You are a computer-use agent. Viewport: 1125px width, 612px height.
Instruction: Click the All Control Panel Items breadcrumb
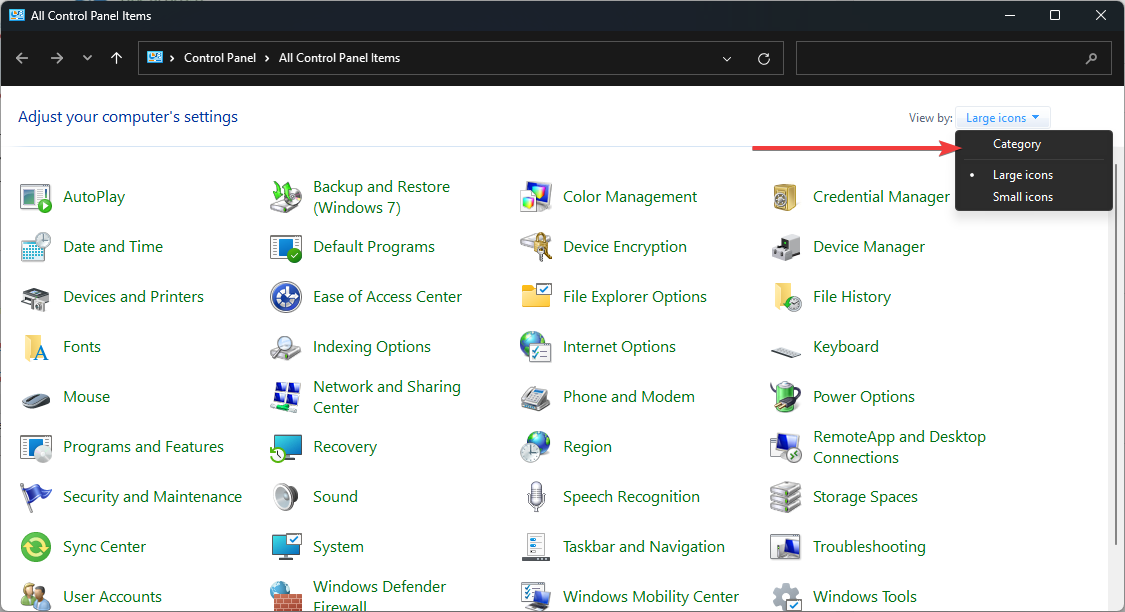339,58
